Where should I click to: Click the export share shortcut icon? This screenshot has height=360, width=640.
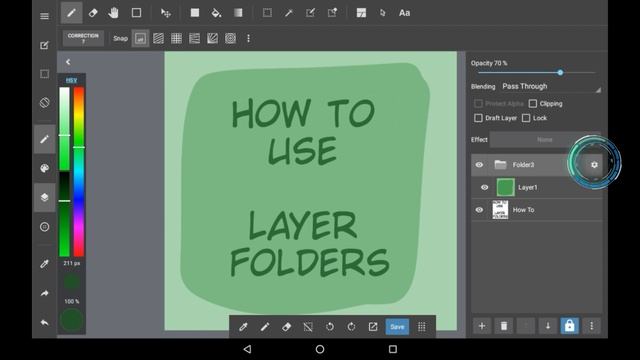(373, 327)
